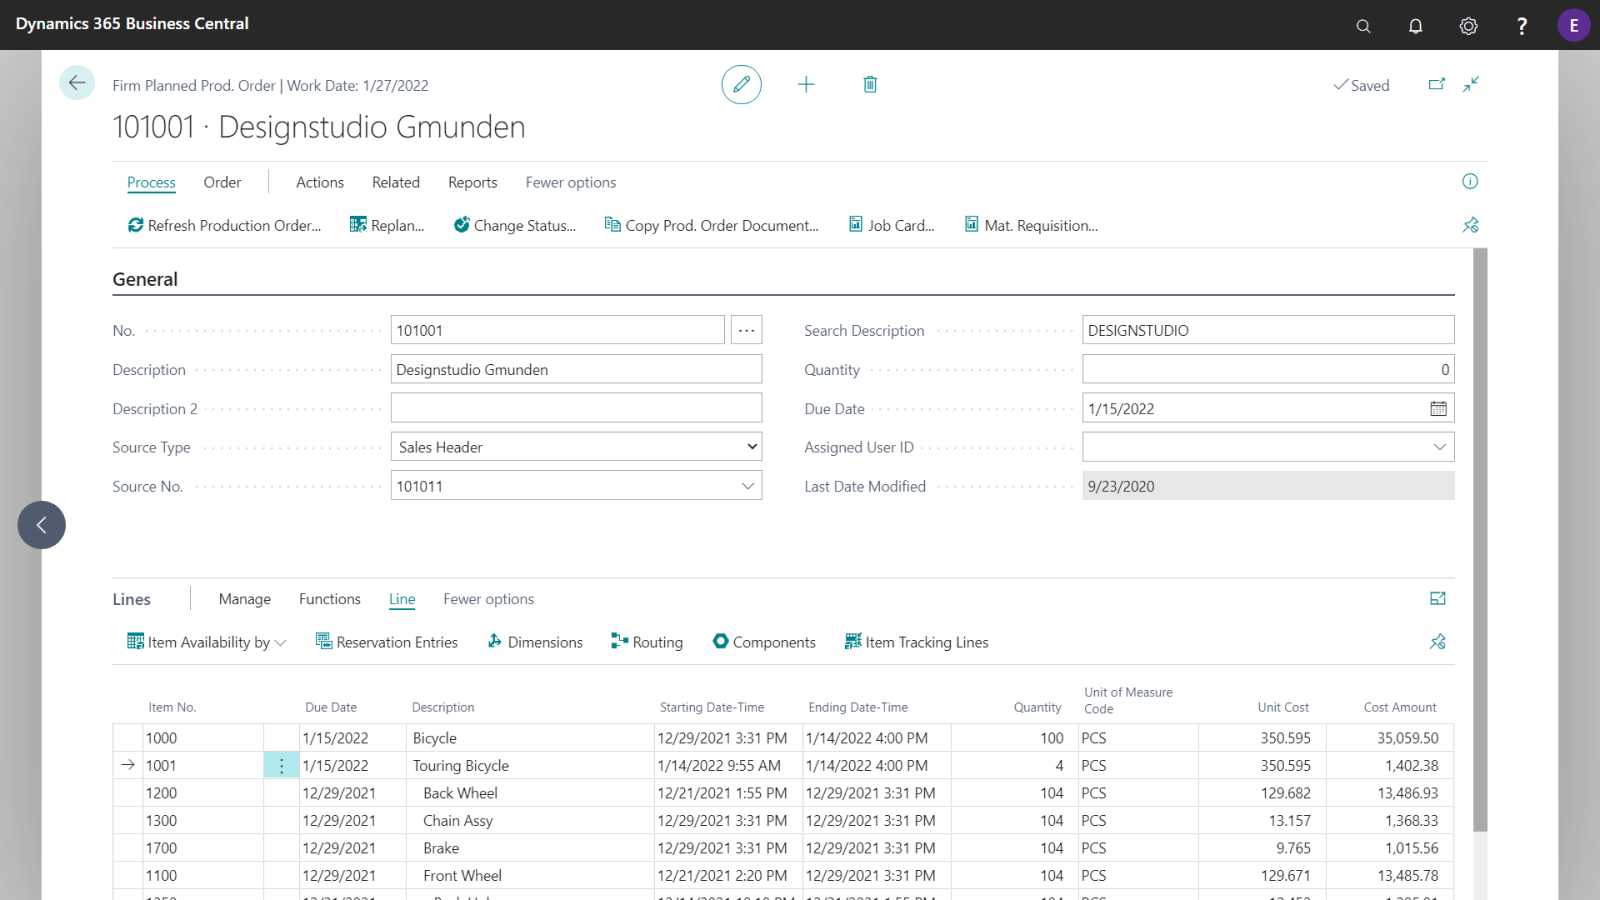Create a new record with the plus icon
The width and height of the screenshot is (1600, 900).
(x=806, y=84)
